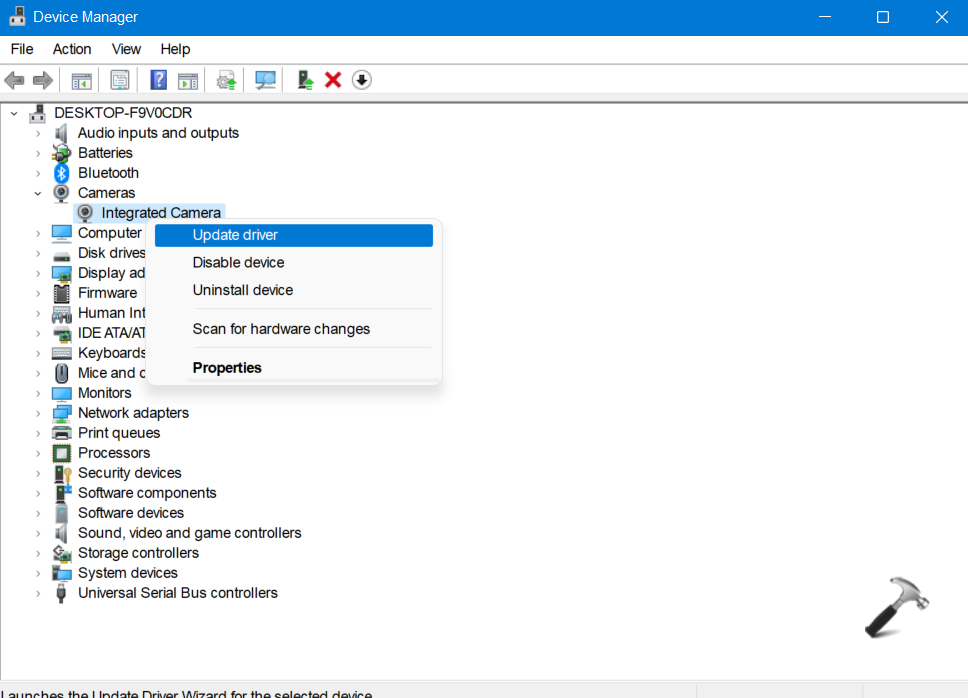Click the Bluetooth icon in the device tree
Image resolution: width=968 pixels, height=698 pixels.
tap(62, 173)
